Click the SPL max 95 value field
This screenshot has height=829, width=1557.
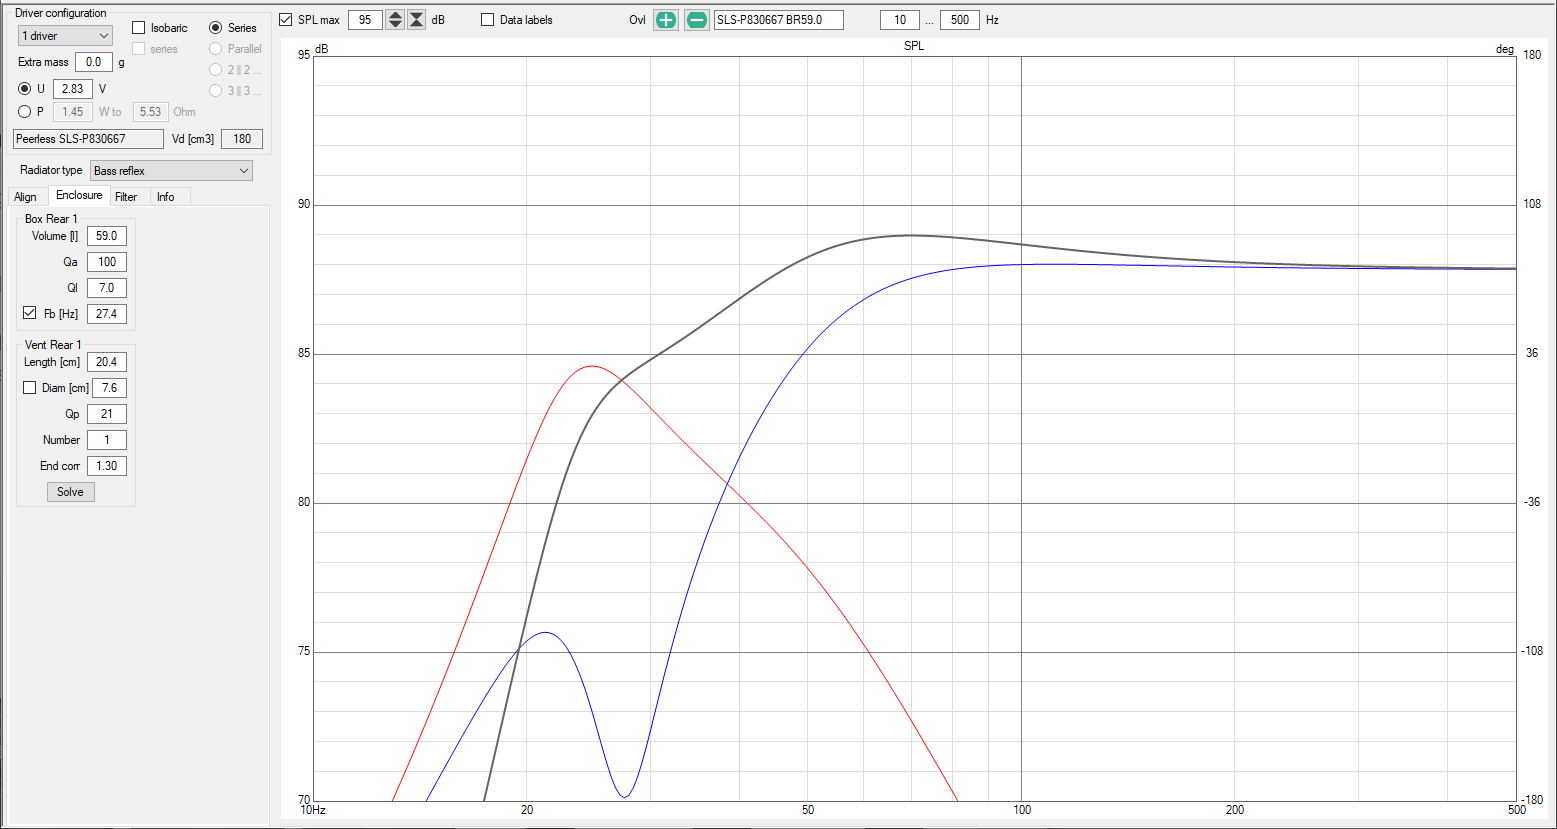(365, 20)
